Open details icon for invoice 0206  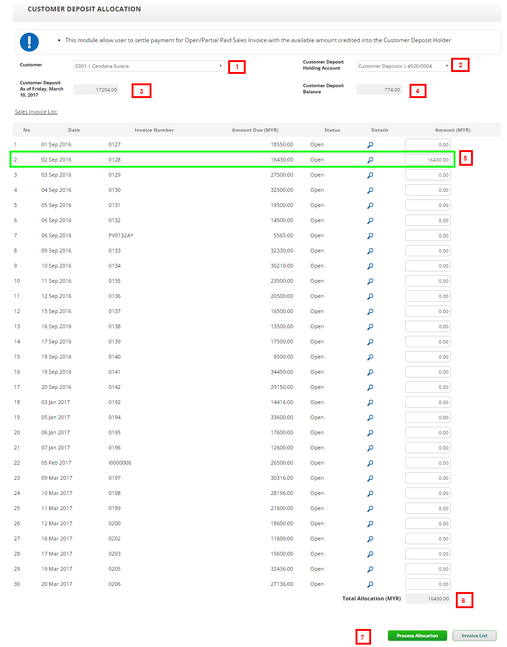click(x=370, y=585)
